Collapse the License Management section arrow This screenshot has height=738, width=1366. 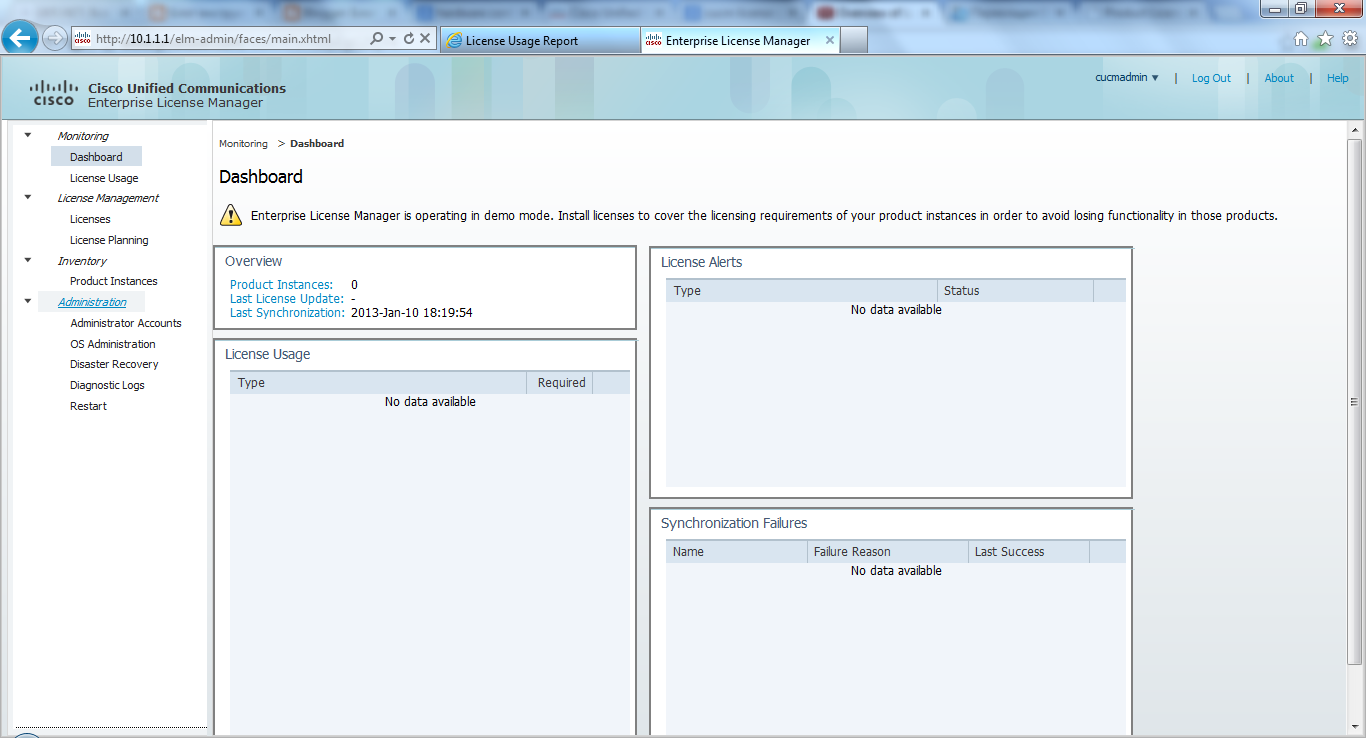[28, 197]
